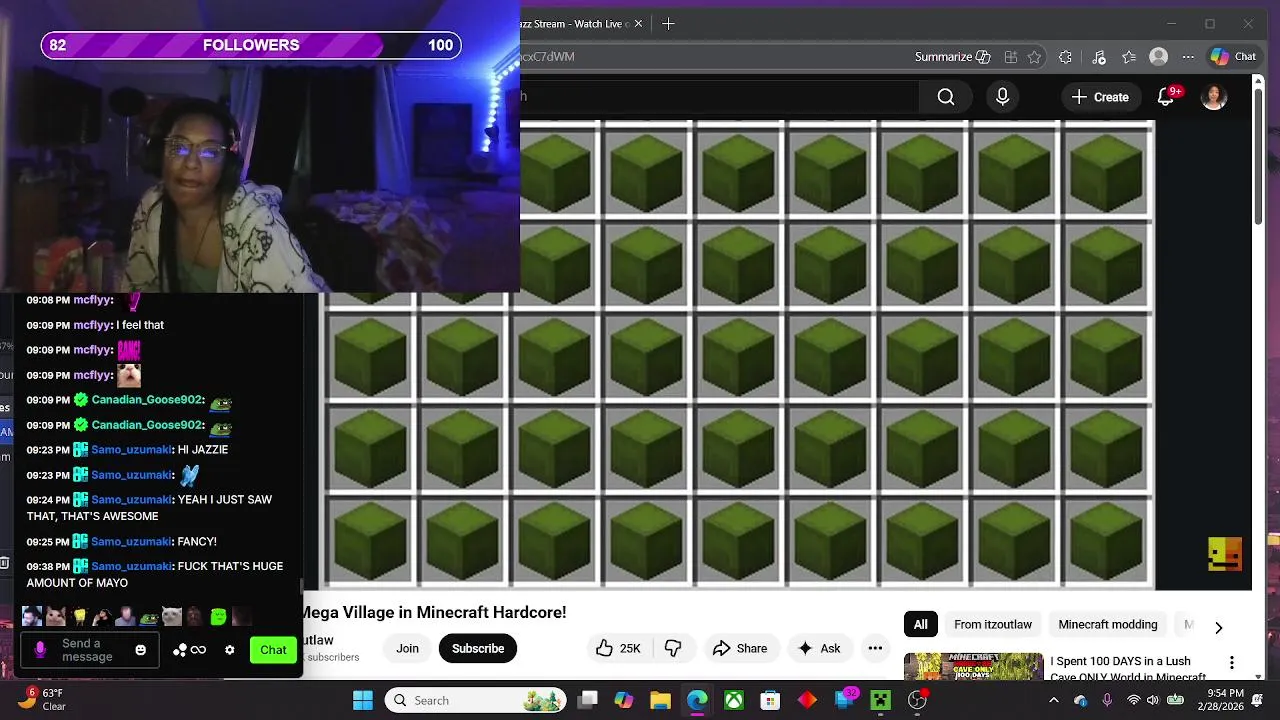The image size is (1280, 720).
Task: Select the All filter chip
Action: (x=921, y=624)
